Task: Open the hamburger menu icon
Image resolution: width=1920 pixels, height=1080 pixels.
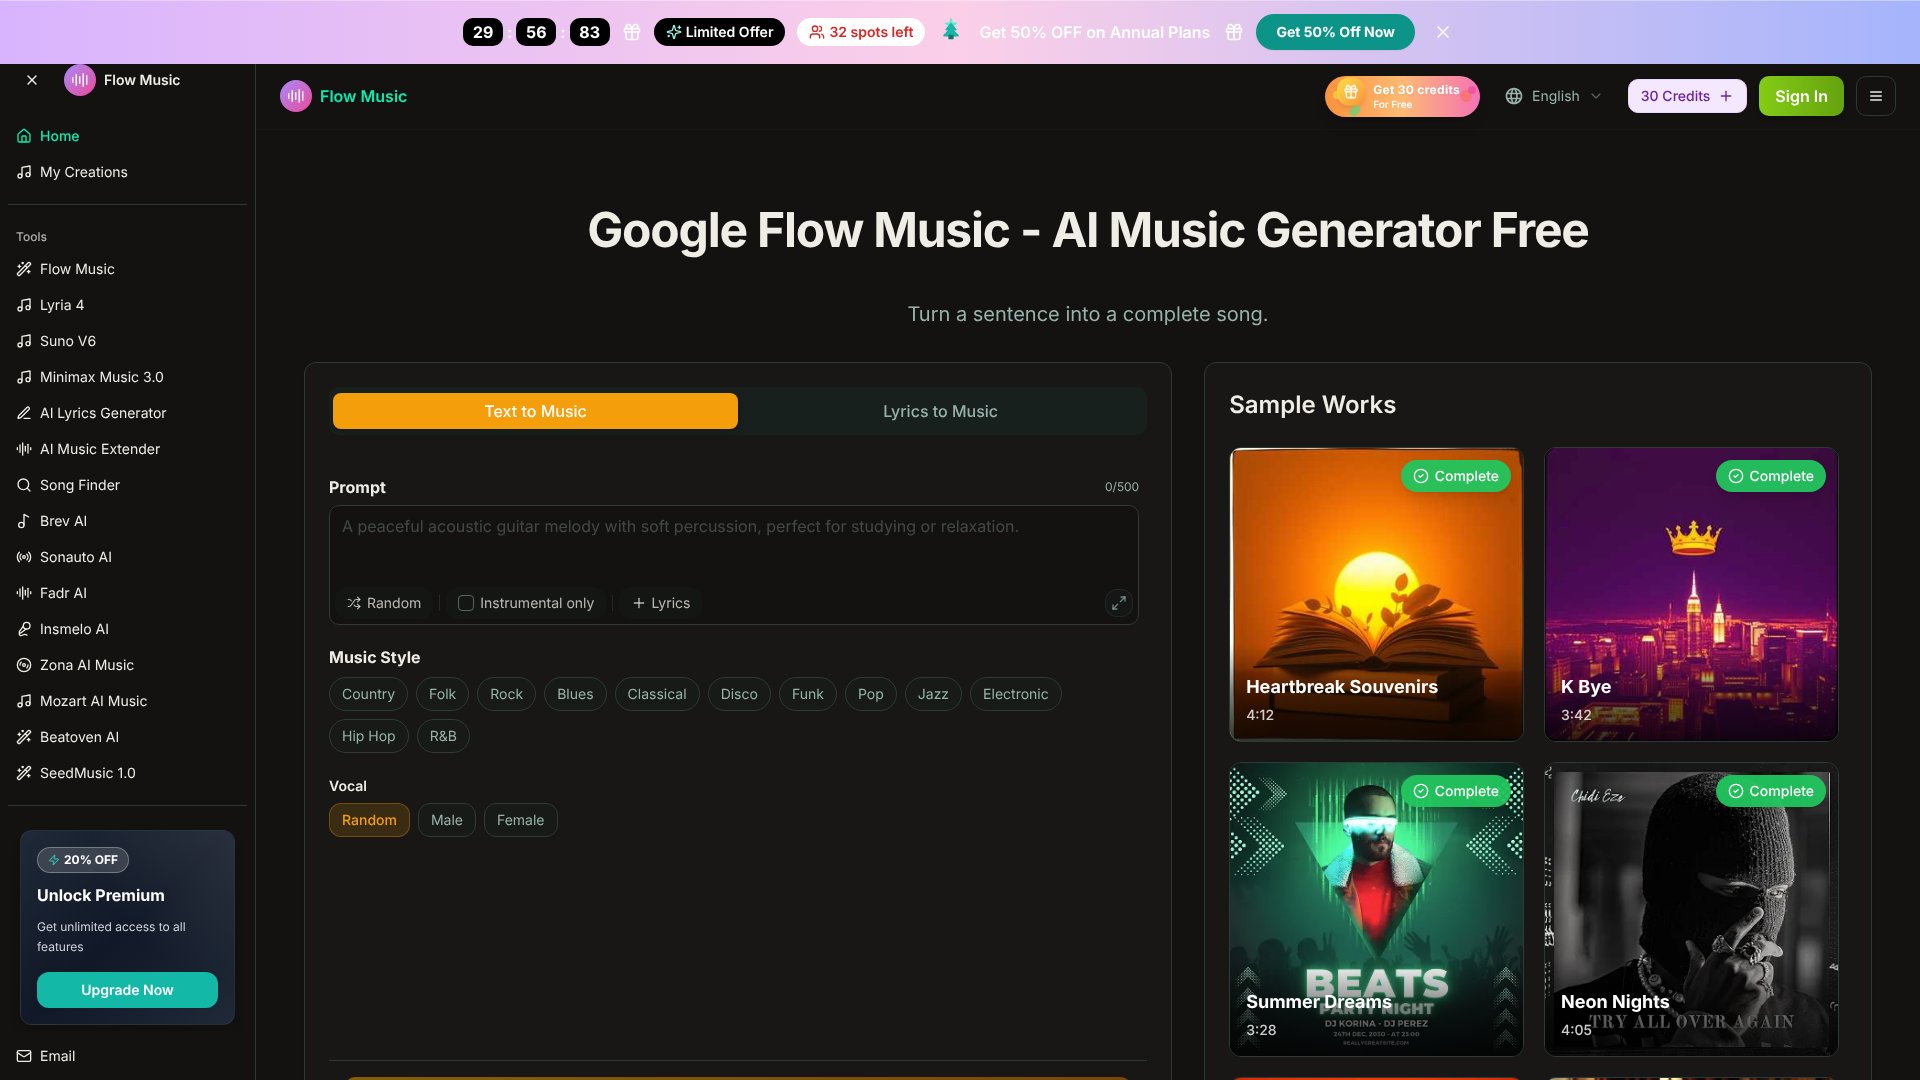Action: (1876, 96)
